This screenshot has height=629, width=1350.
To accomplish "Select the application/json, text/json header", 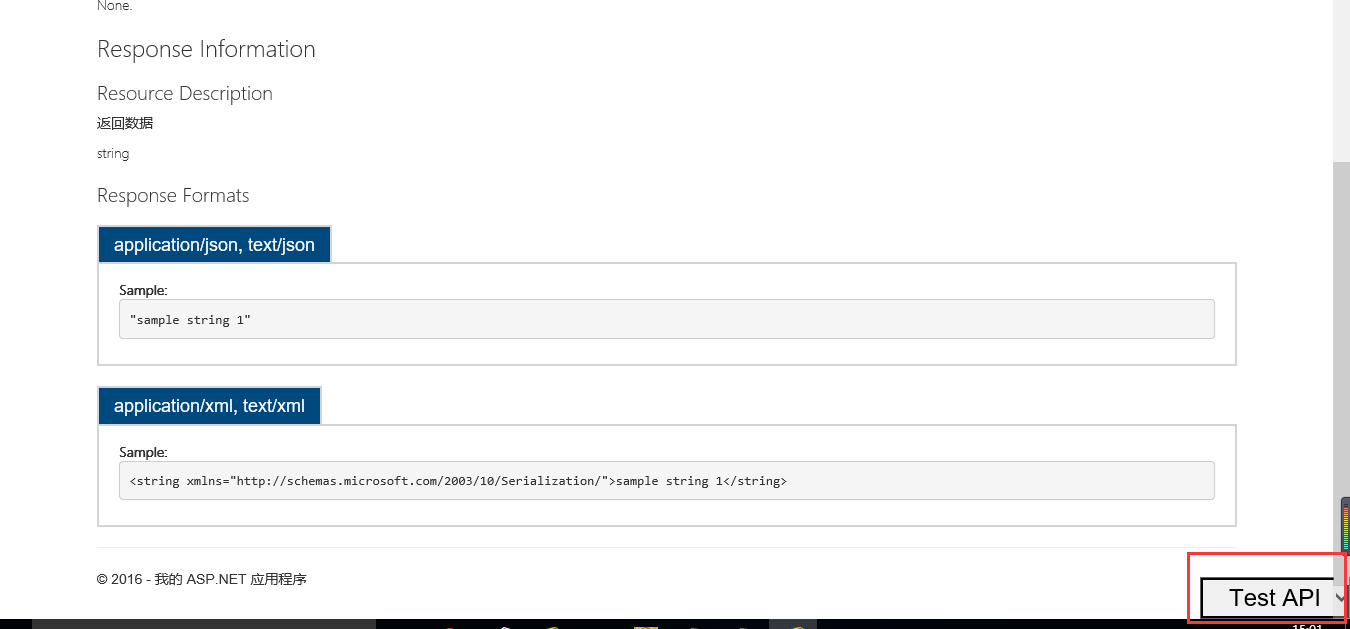I will [x=214, y=245].
